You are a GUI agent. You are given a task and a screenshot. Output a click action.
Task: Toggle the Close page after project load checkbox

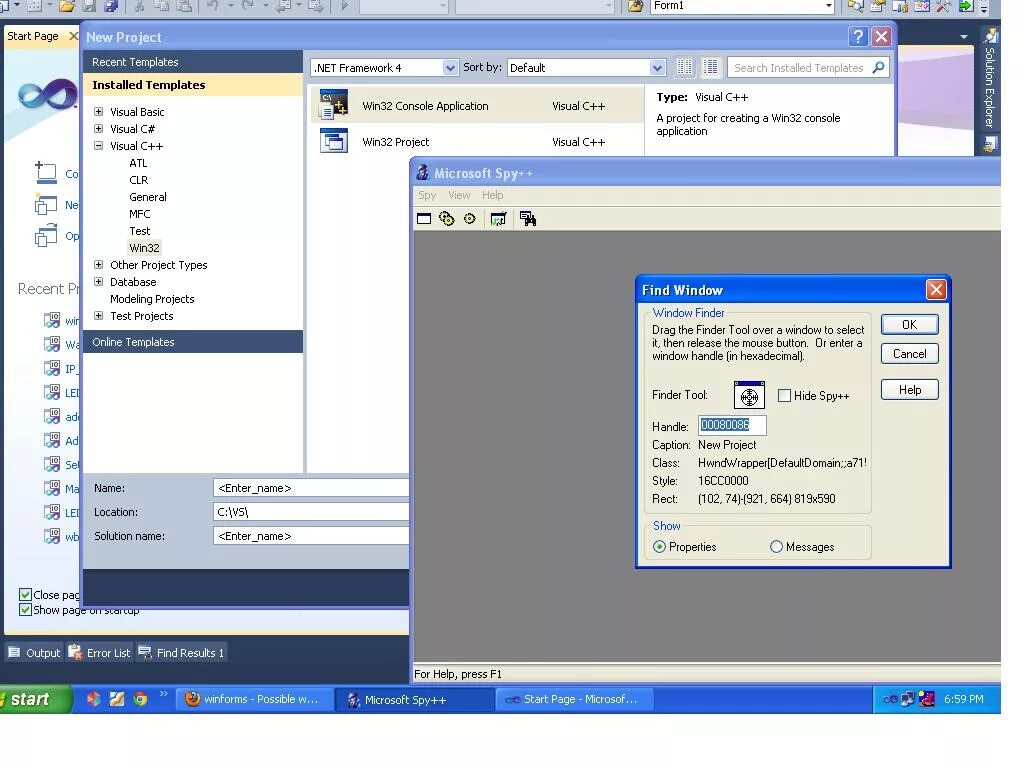(25, 594)
